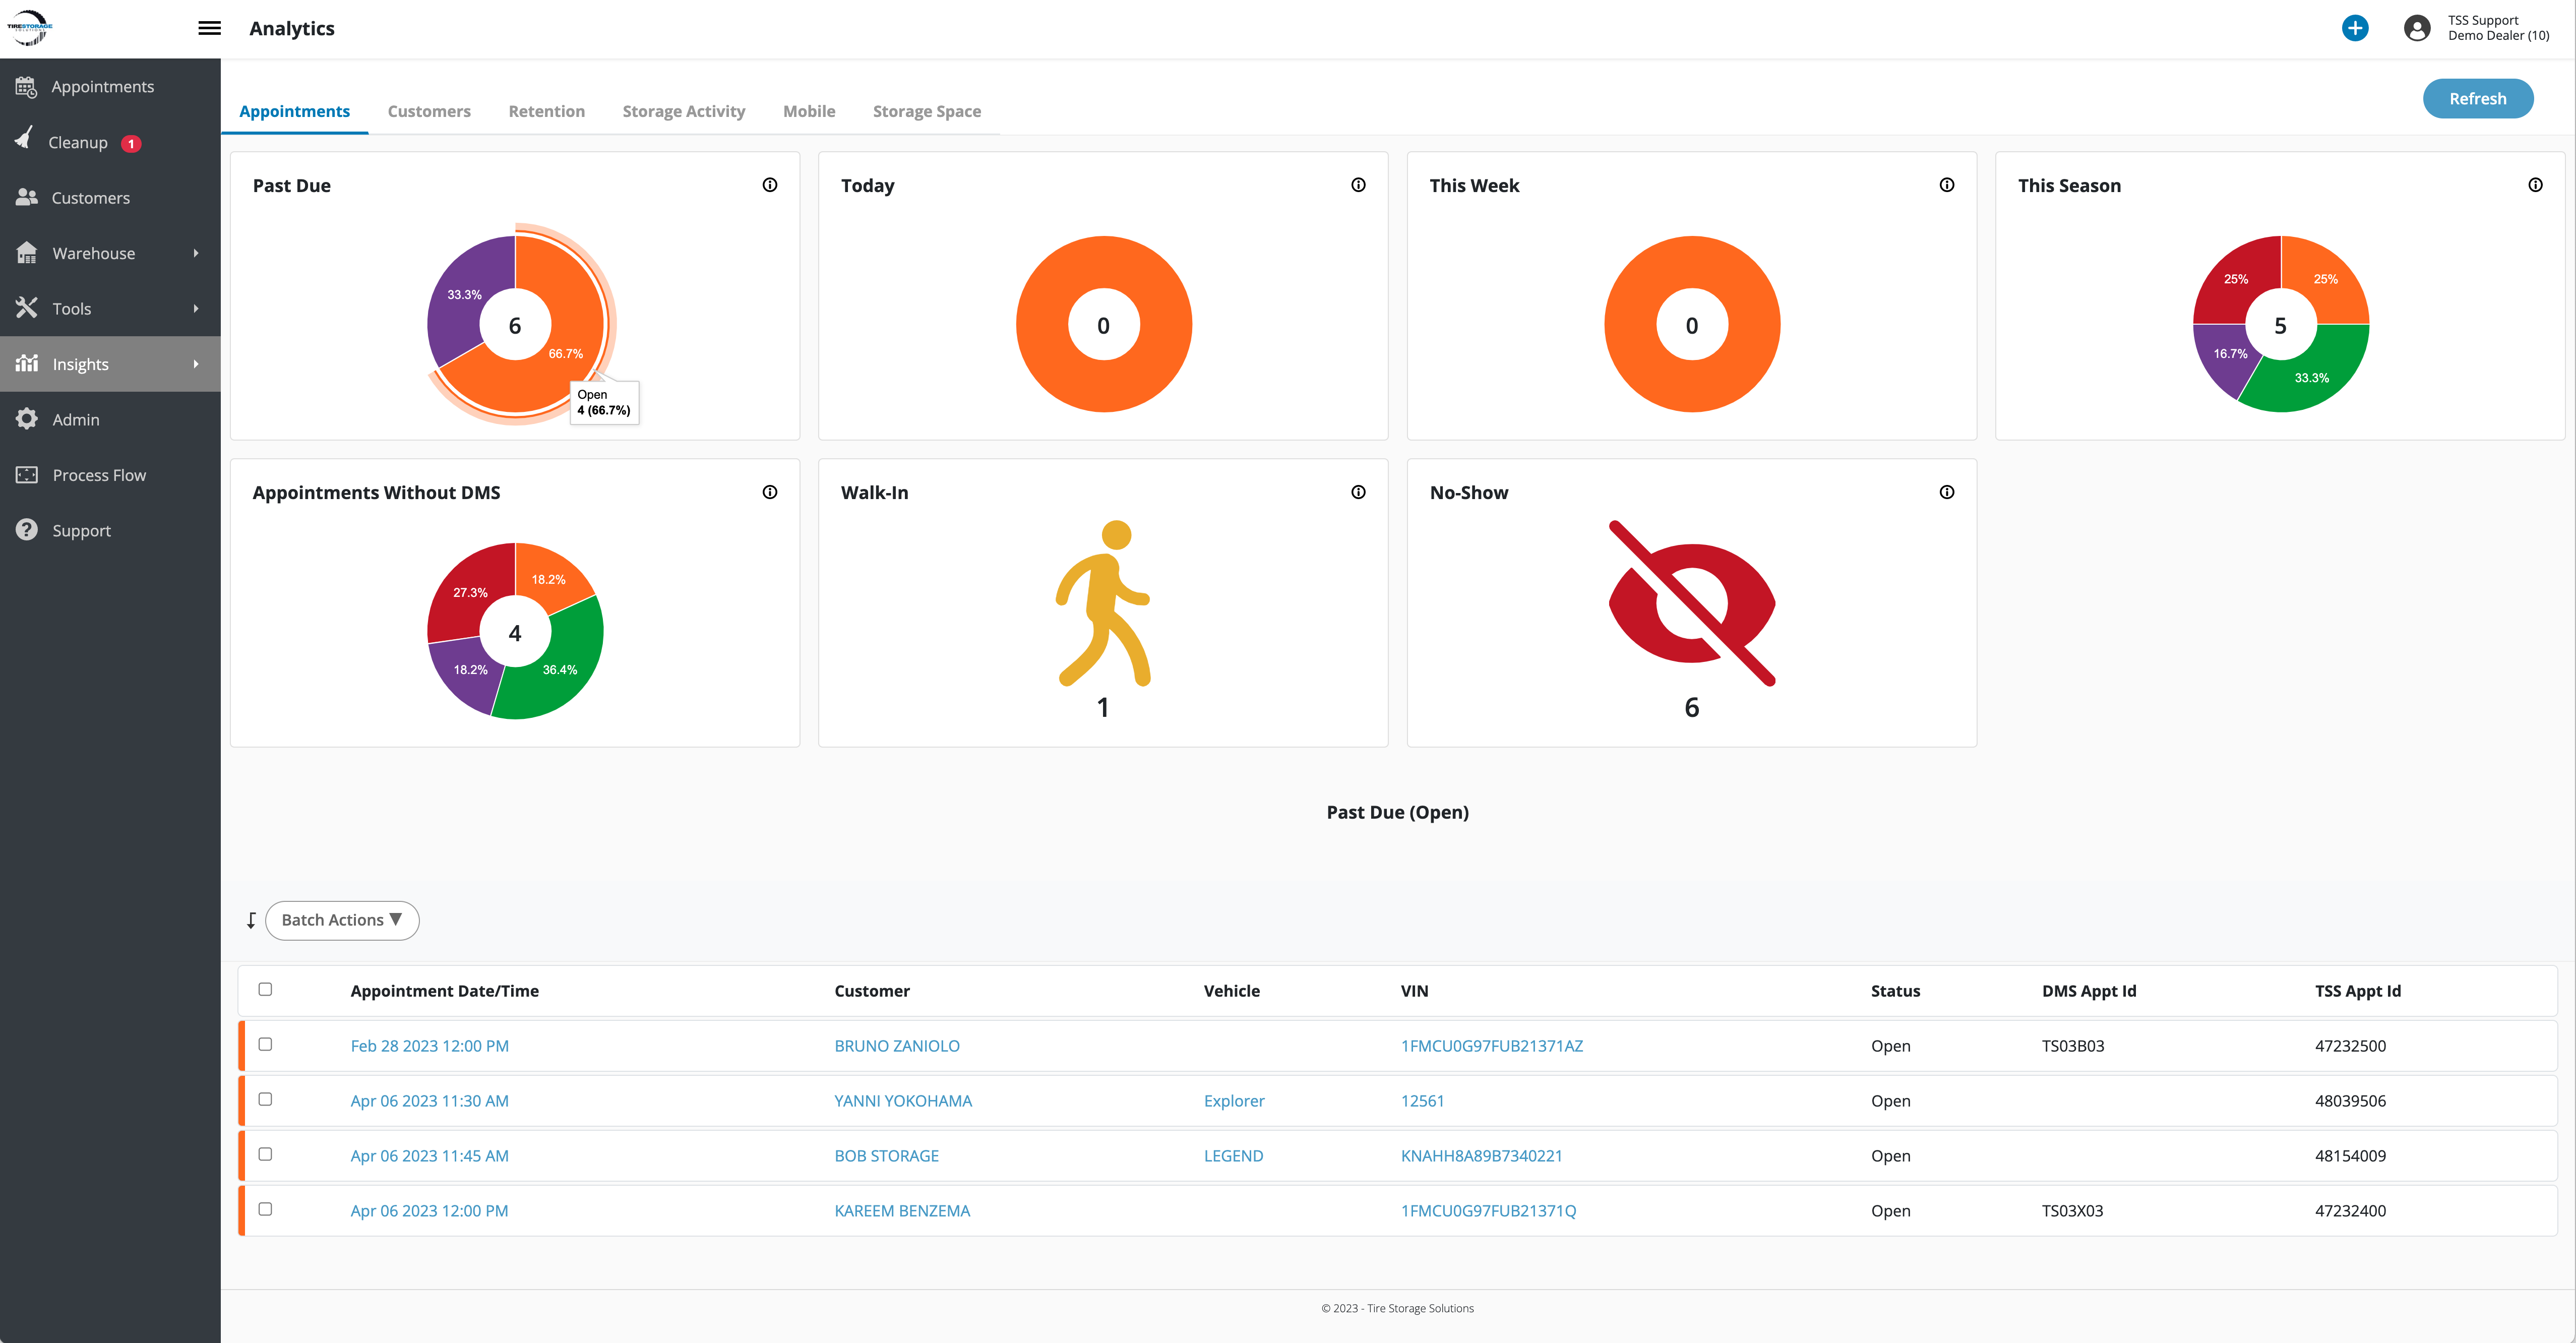
Task: Switch to the Retention tab
Action: coord(546,111)
